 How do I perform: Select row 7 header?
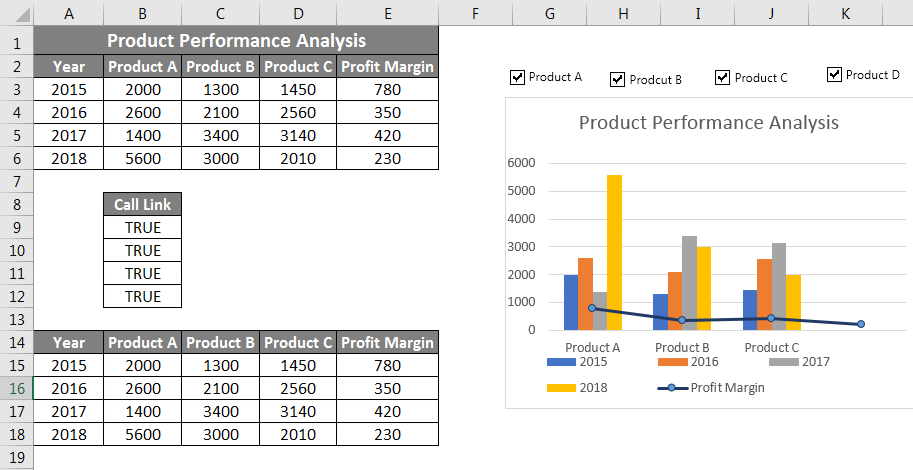17,182
